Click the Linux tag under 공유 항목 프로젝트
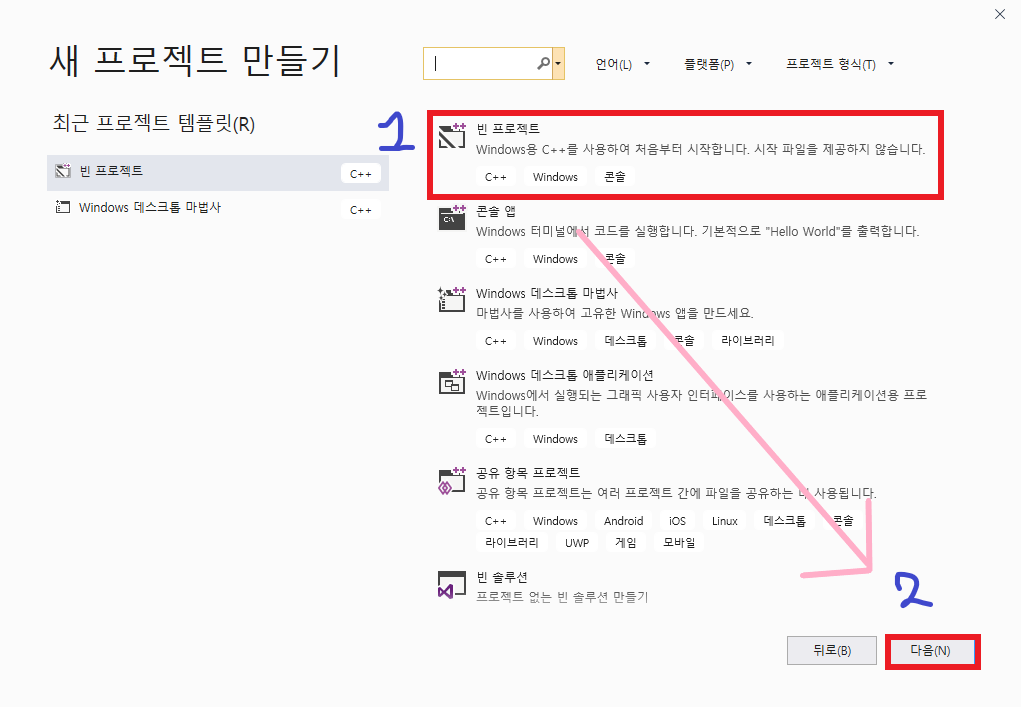 [724, 521]
